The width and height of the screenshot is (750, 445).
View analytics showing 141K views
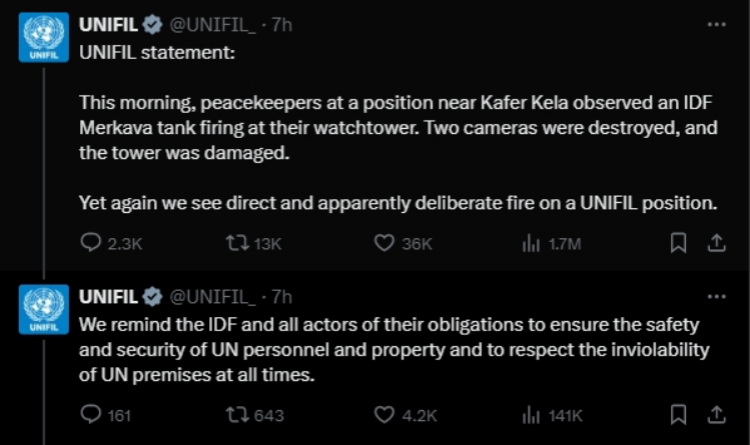(532, 414)
